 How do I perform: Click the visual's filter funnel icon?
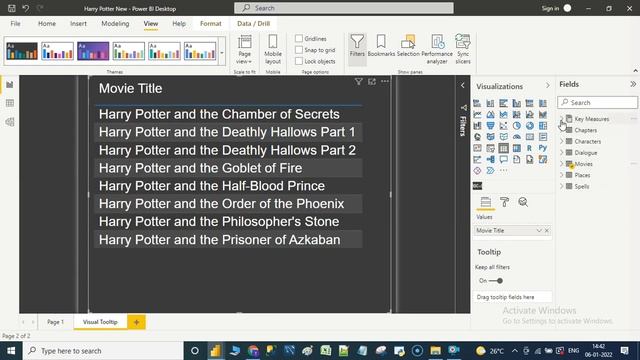[358, 82]
